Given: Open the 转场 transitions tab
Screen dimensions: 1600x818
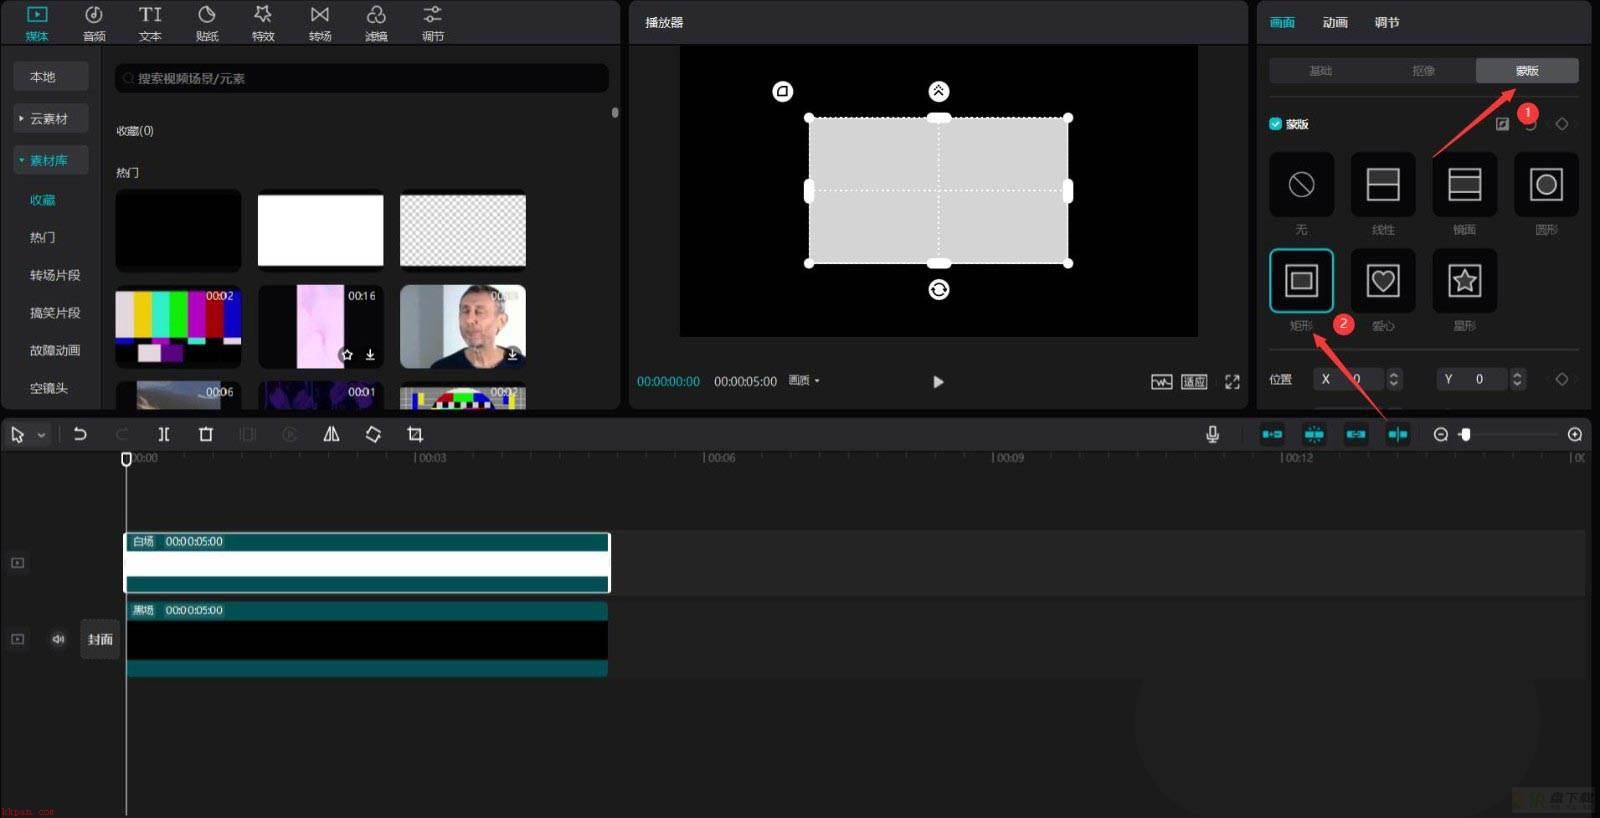Looking at the screenshot, I should [320, 23].
